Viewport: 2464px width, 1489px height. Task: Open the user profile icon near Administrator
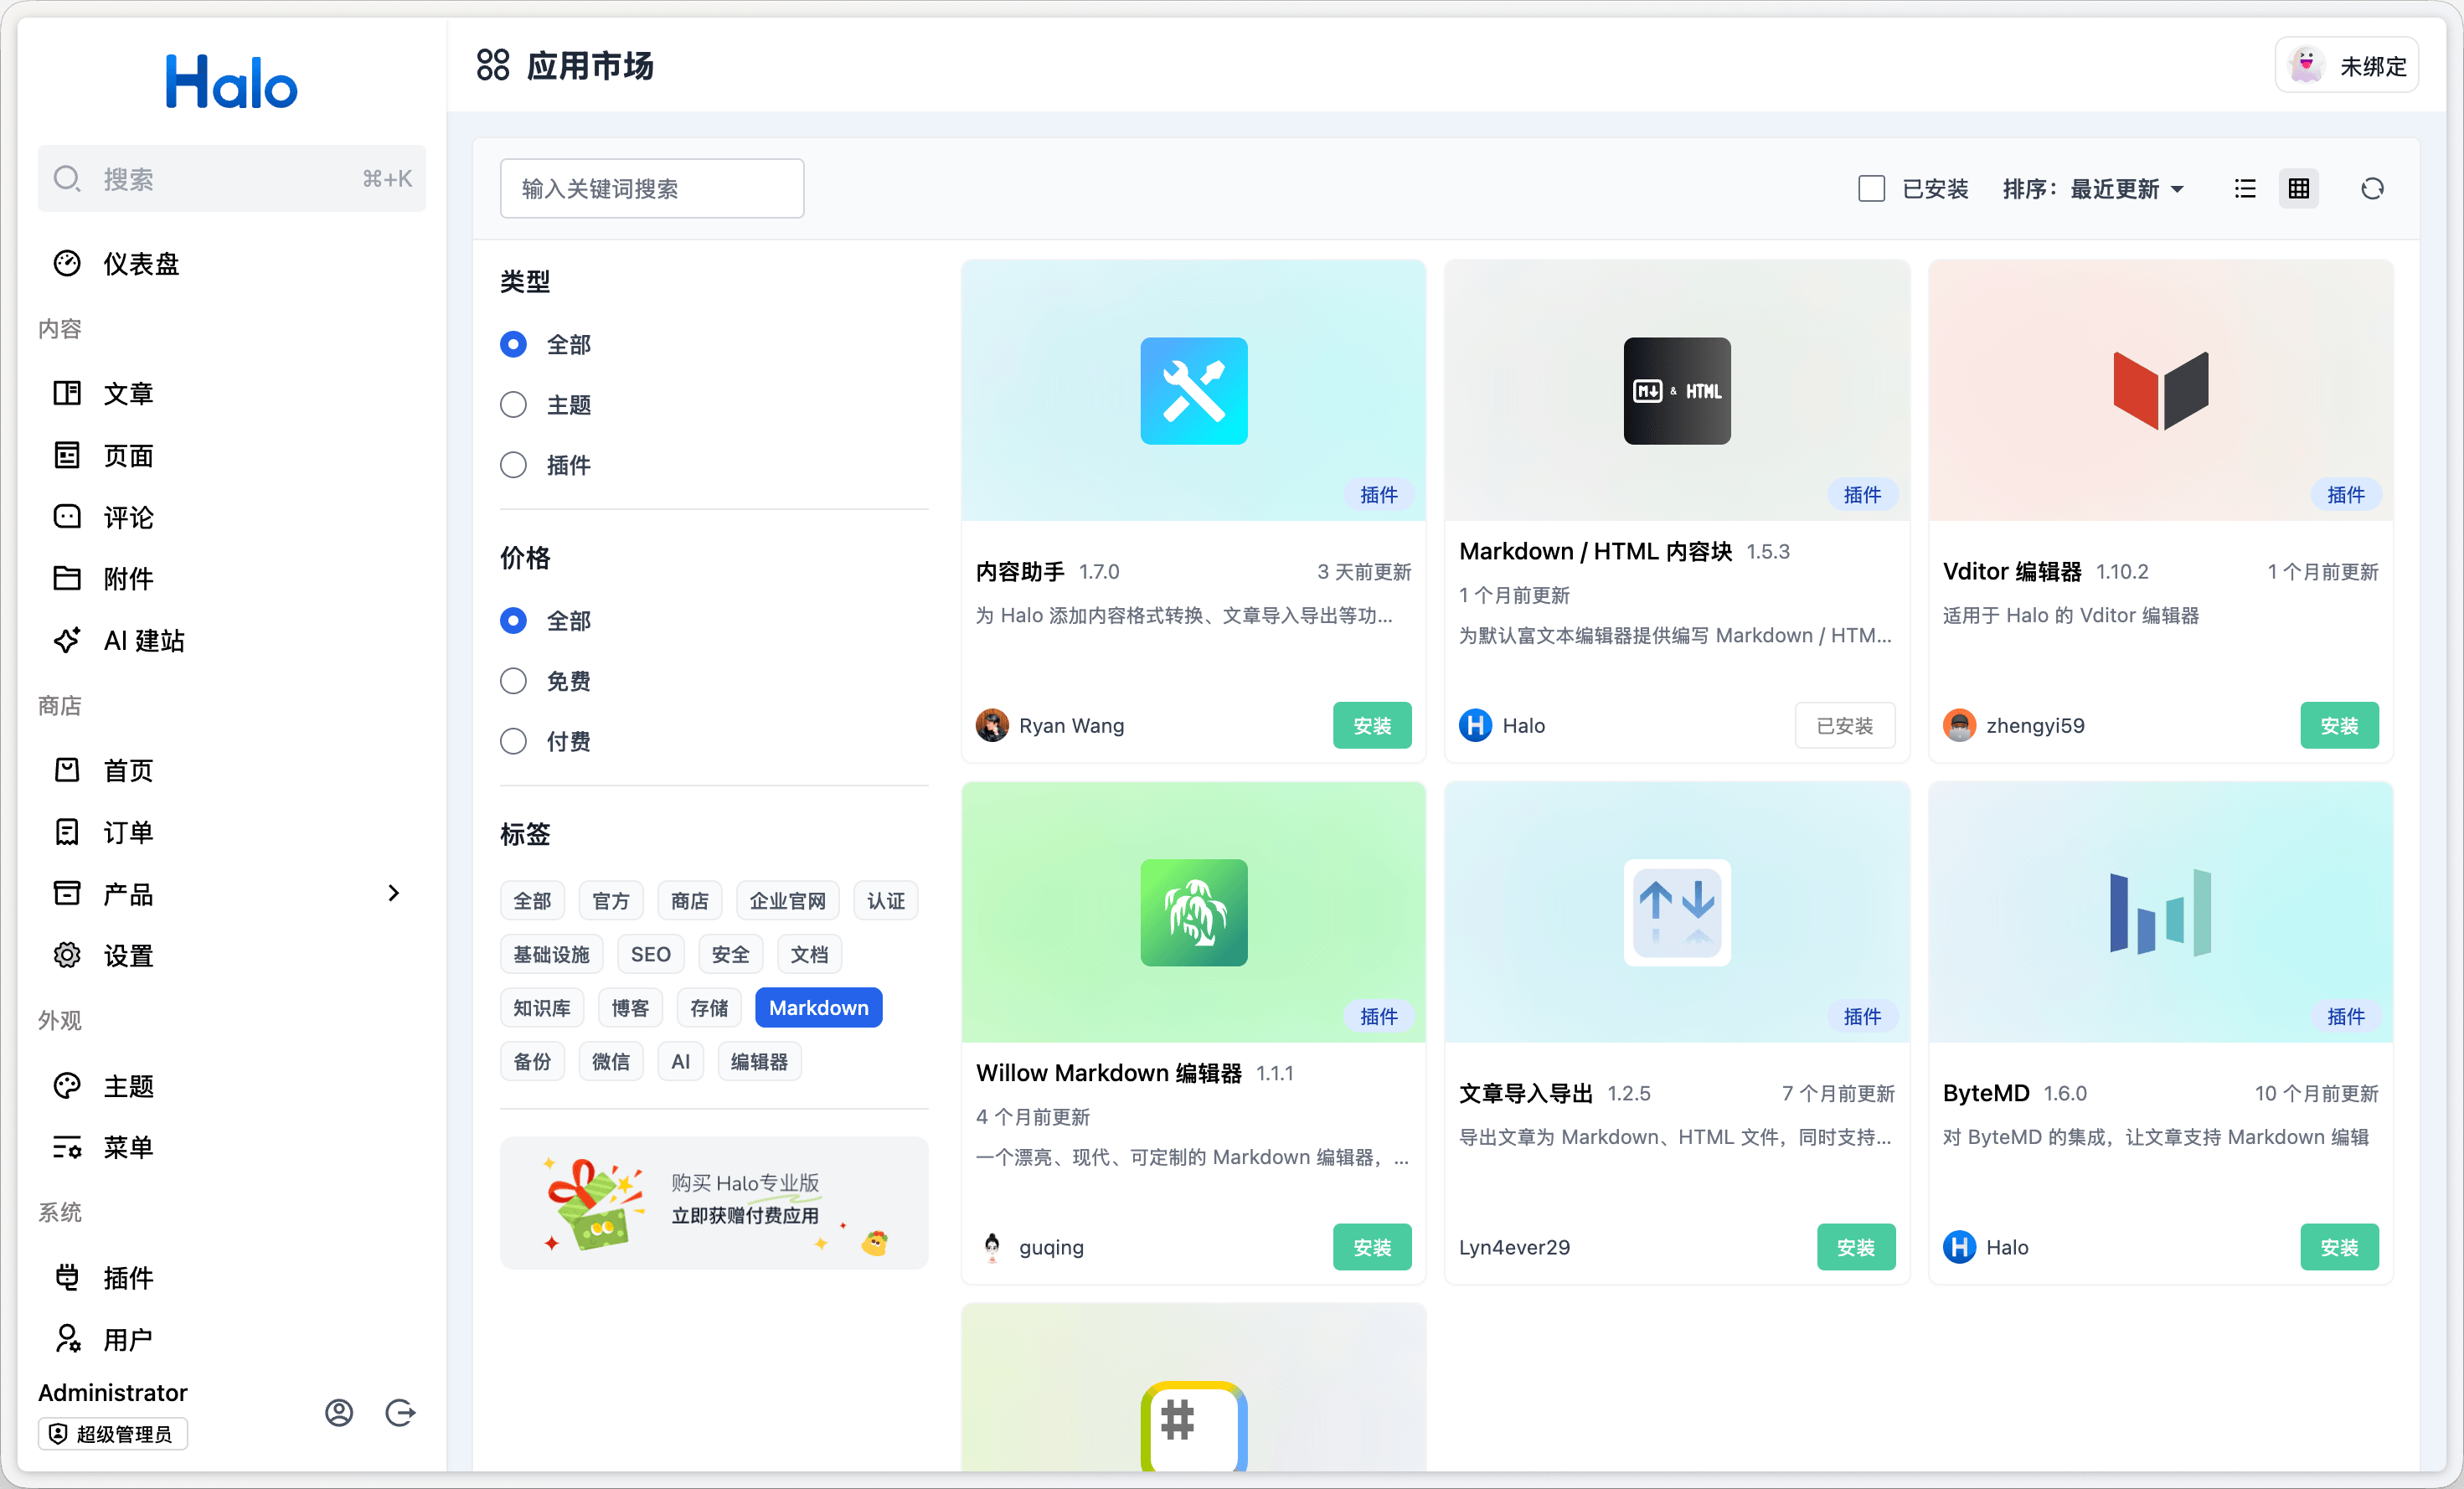tap(339, 1412)
